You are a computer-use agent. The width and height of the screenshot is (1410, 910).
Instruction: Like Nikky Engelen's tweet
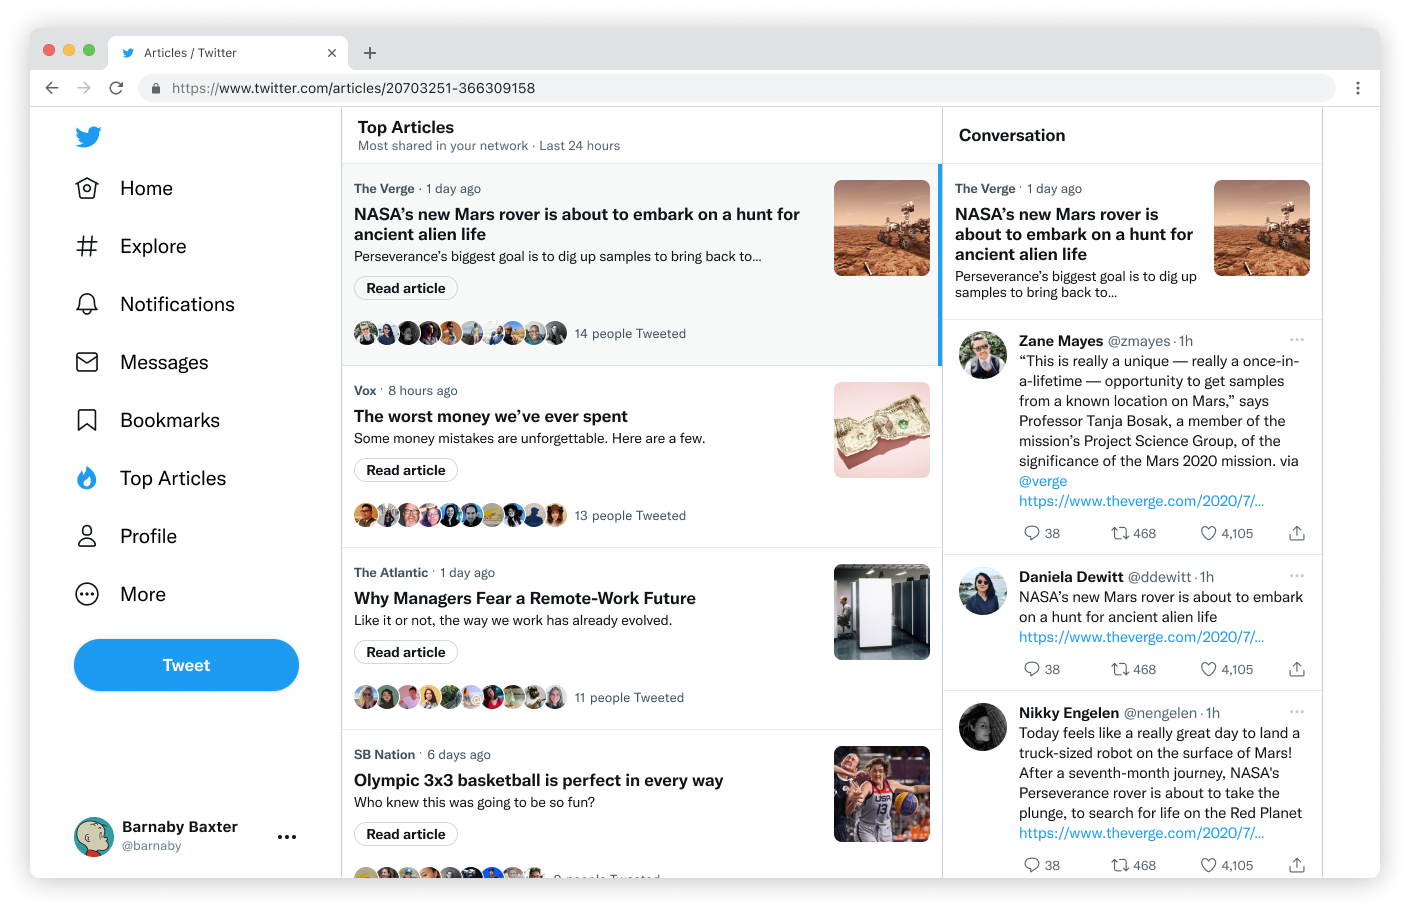[1208, 865]
